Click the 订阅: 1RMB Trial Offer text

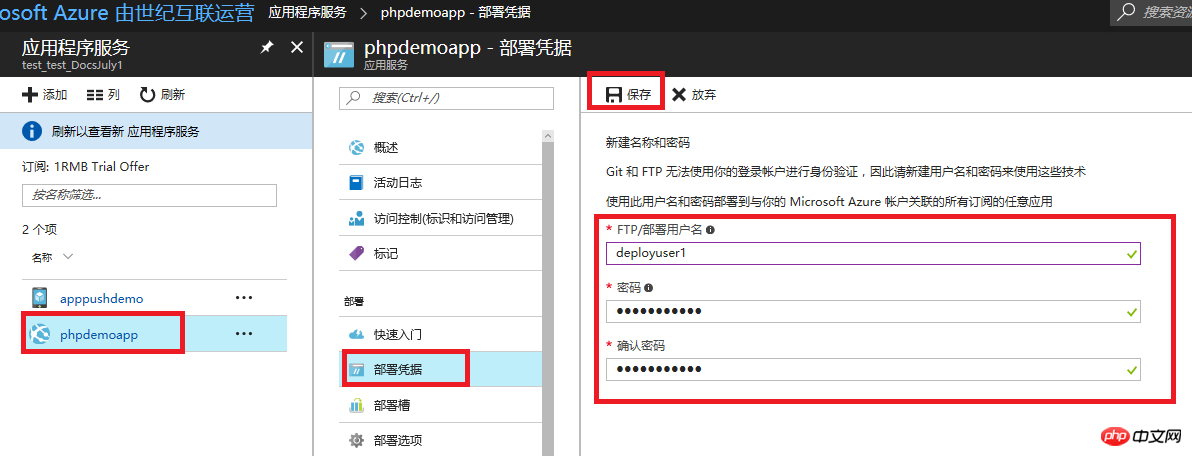pyautogui.click(x=86, y=166)
